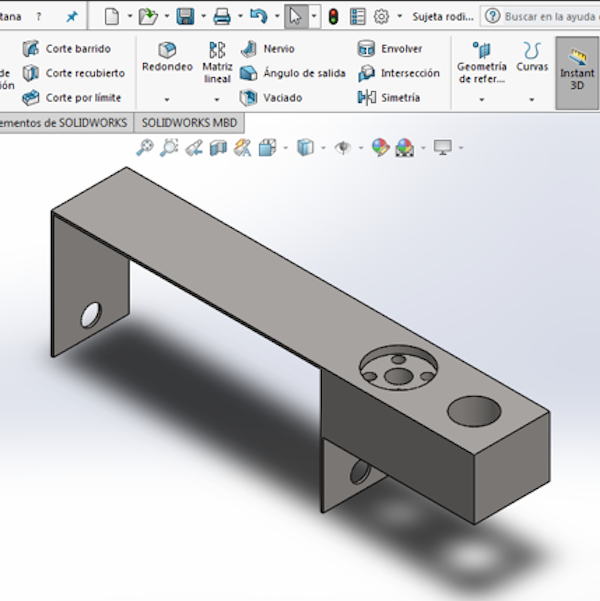The width and height of the screenshot is (600, 601).
Task: Select the Nervio rib tool
Action: (x=267, y=49)
